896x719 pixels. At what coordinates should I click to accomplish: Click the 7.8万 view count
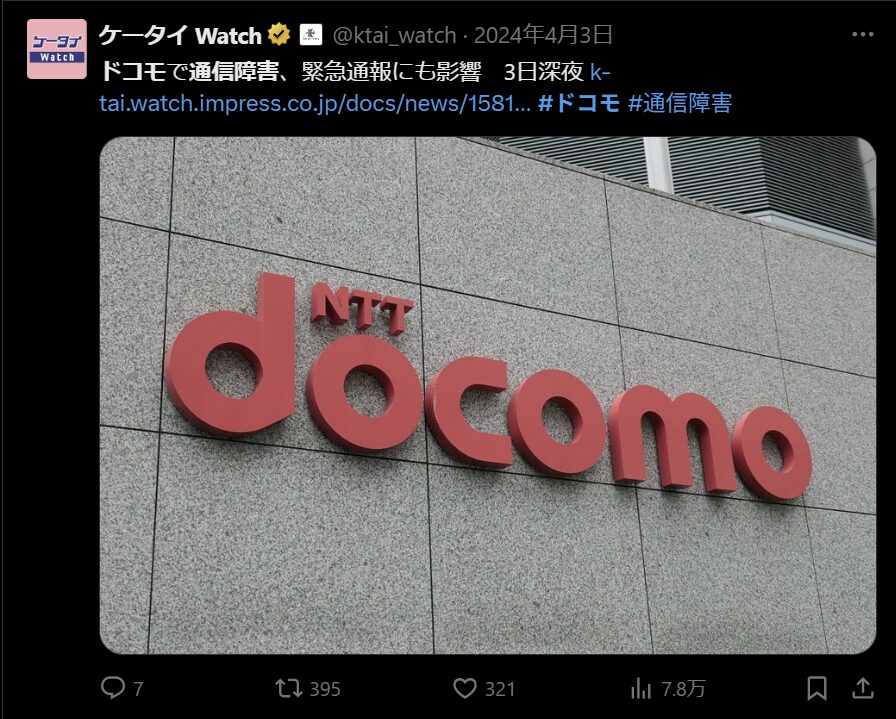683,689
